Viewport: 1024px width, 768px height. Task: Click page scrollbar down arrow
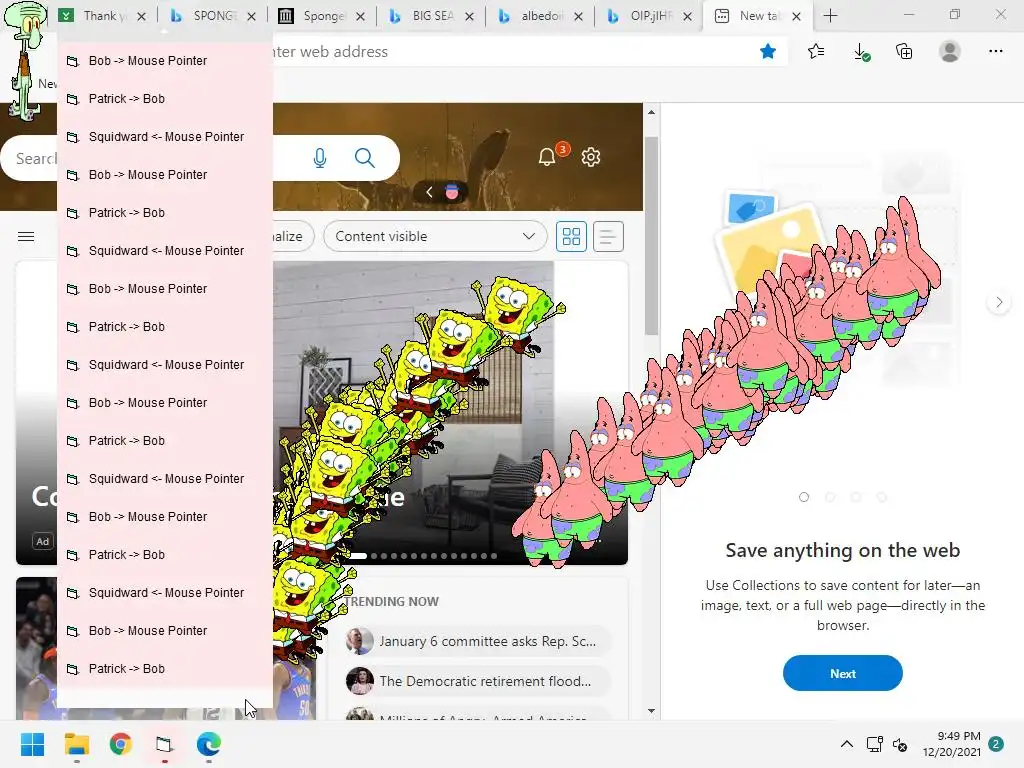651,711
